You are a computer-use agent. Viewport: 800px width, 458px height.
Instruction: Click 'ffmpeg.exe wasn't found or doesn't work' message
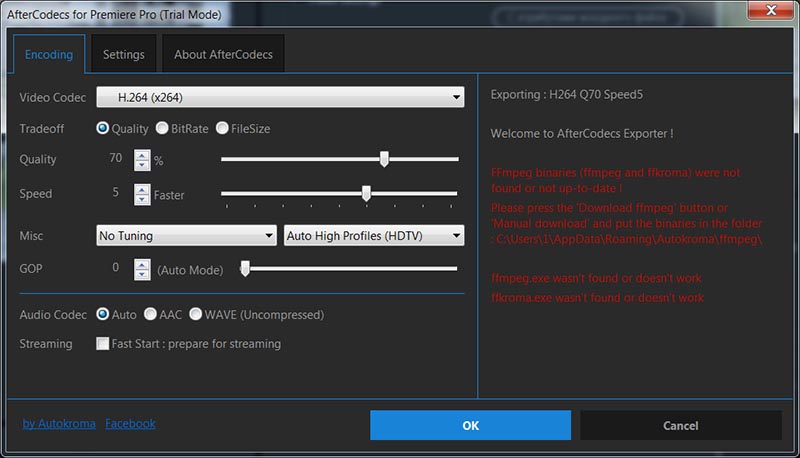(596, 278)
